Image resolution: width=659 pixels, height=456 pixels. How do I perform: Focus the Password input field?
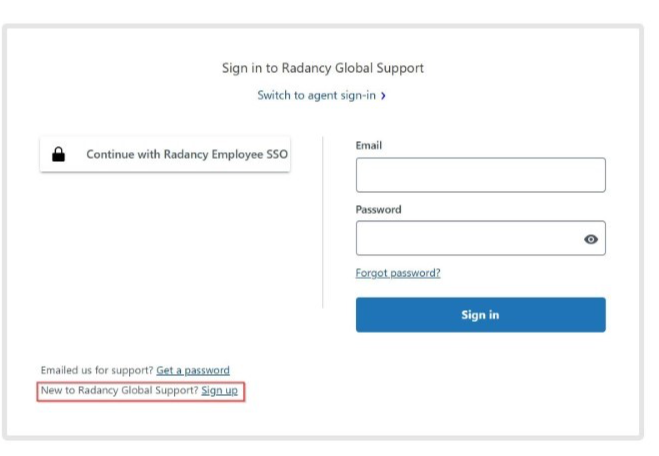[x=480, y=238]
